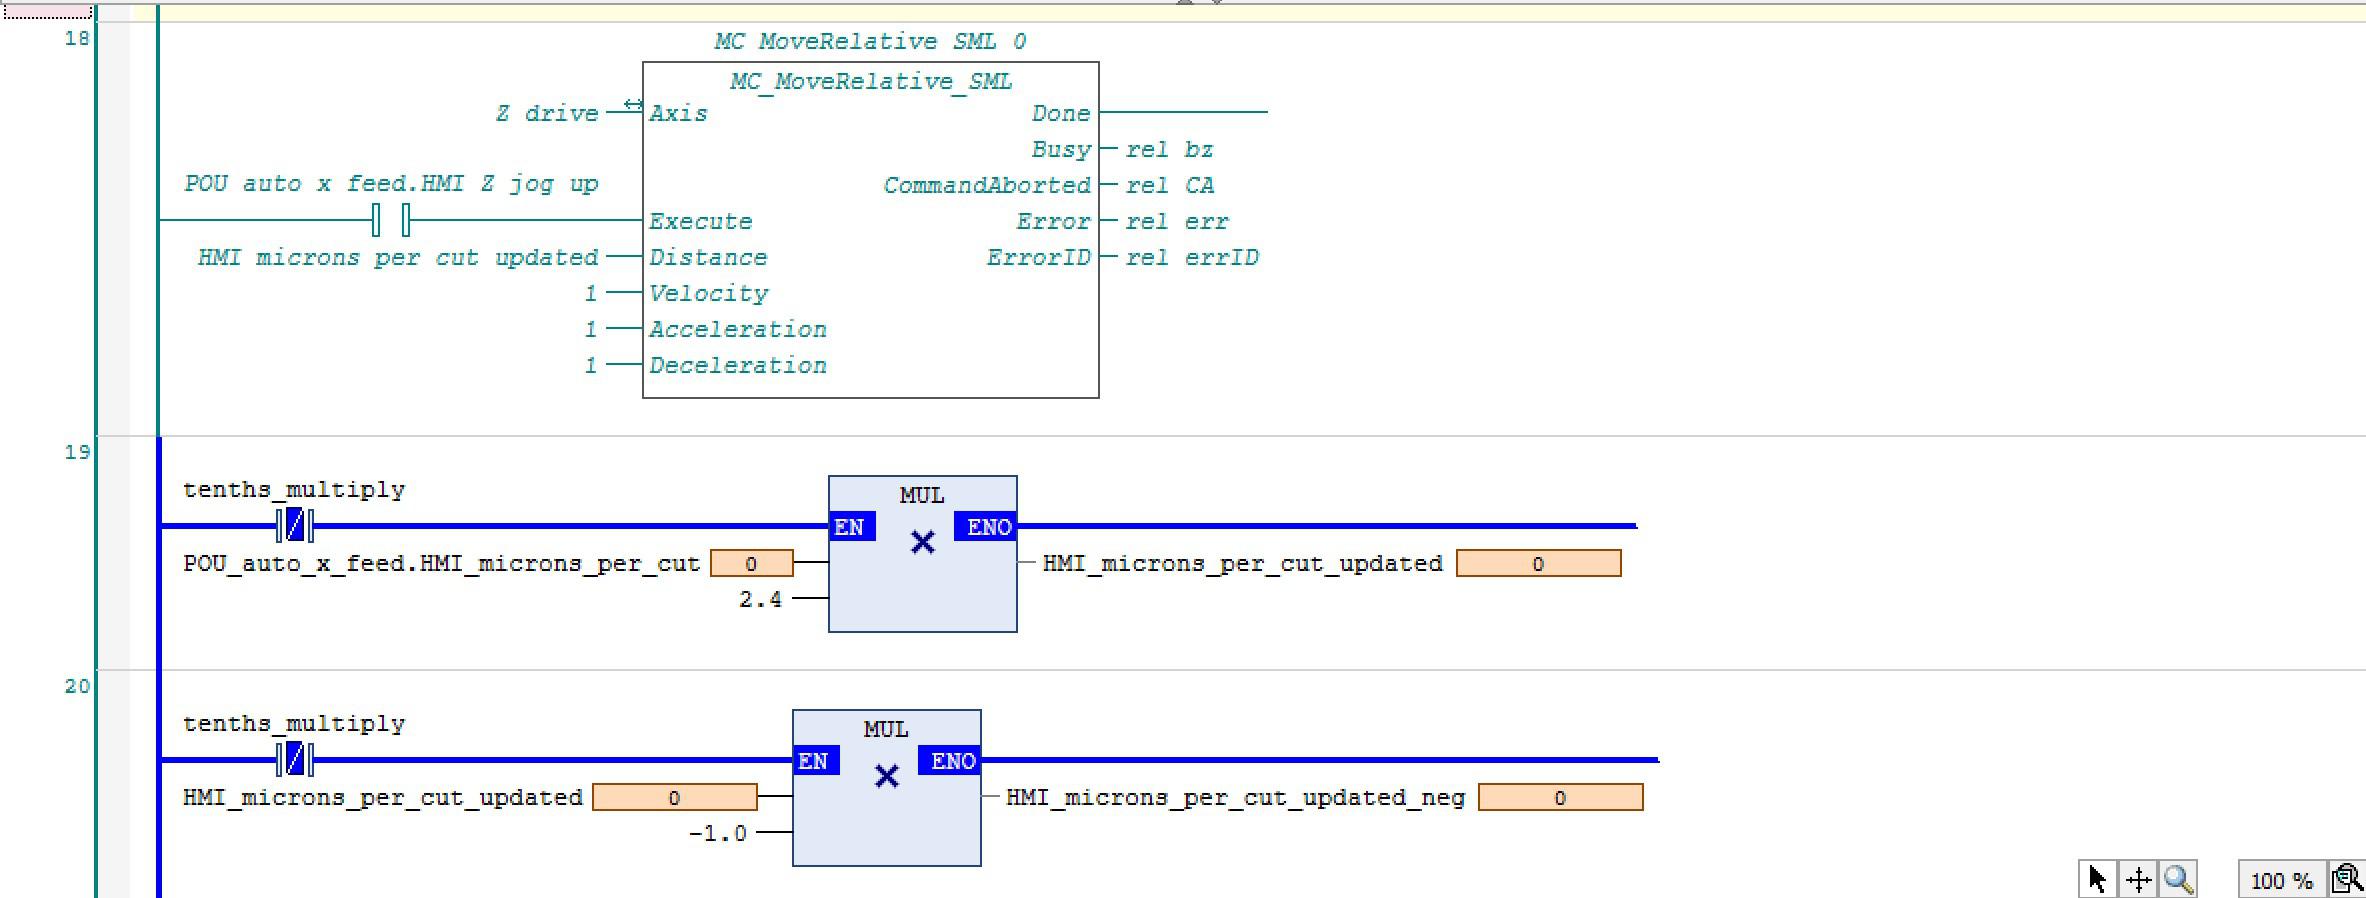Viewport: 2366px width, 898px height.
Task: Toggle the tenths_multiply negated contact in network 20
Action: (x=294, y=760)
